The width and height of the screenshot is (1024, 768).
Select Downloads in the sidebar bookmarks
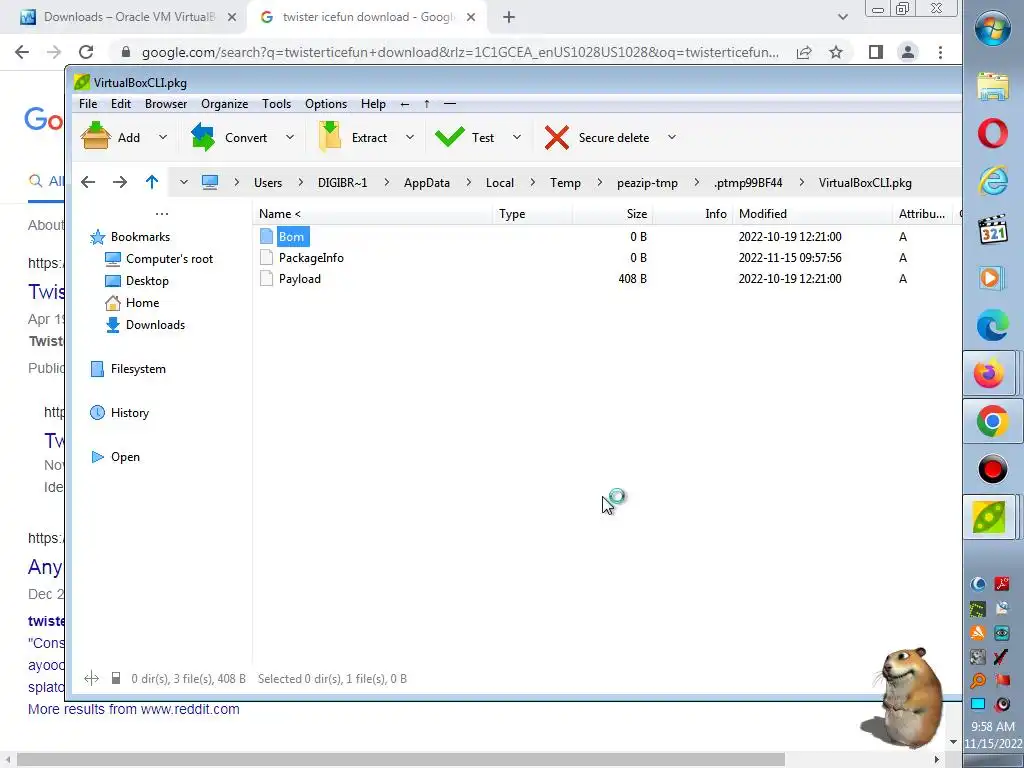click(x=155, y=325)
